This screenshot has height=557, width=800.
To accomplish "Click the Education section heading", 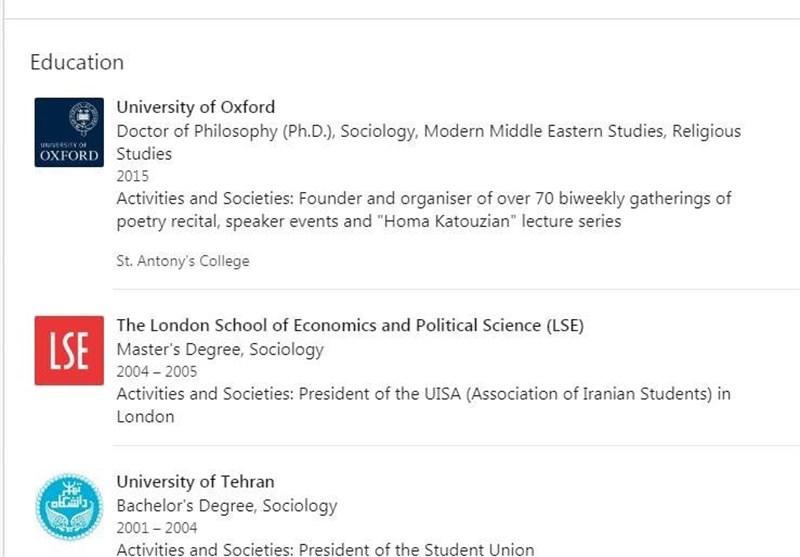I will [x=77, y=62].
